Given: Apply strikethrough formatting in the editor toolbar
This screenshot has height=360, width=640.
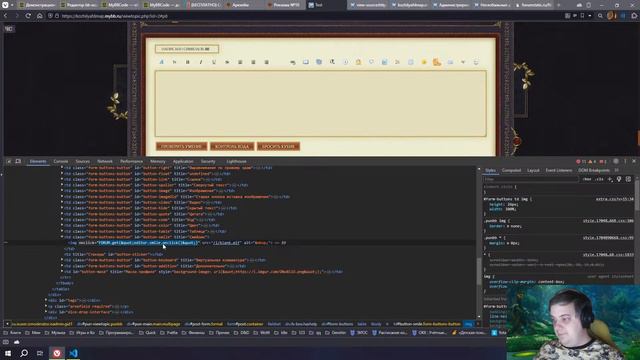Looking at the screenshot, I should [x=227, y=62].
